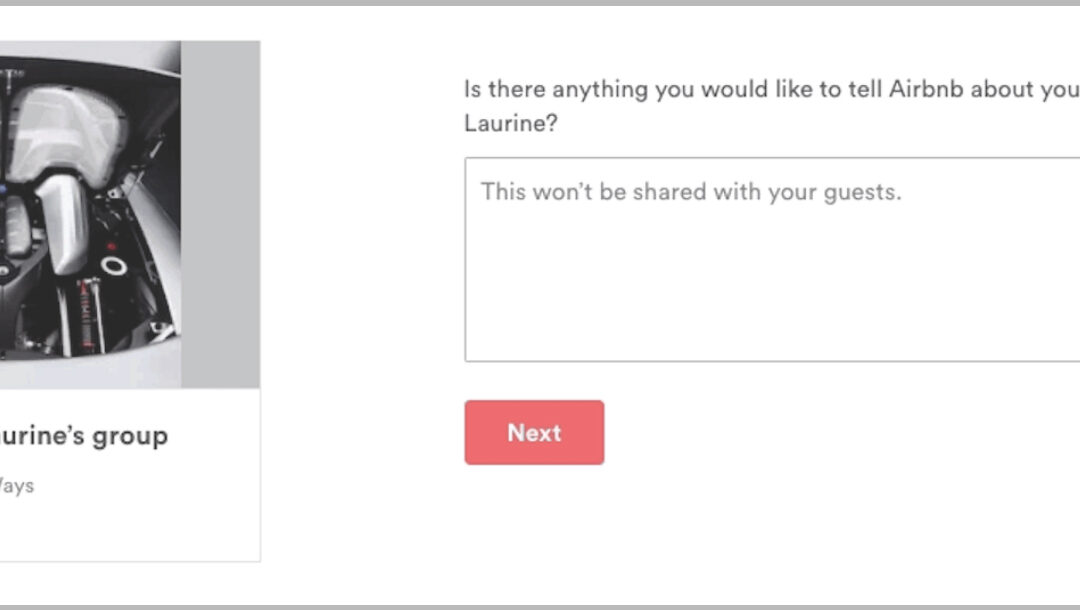The height and width of the screenshot is (610, 1080).
Task: Click the word "guests" in the placeholder
Action: coord(860,192)
